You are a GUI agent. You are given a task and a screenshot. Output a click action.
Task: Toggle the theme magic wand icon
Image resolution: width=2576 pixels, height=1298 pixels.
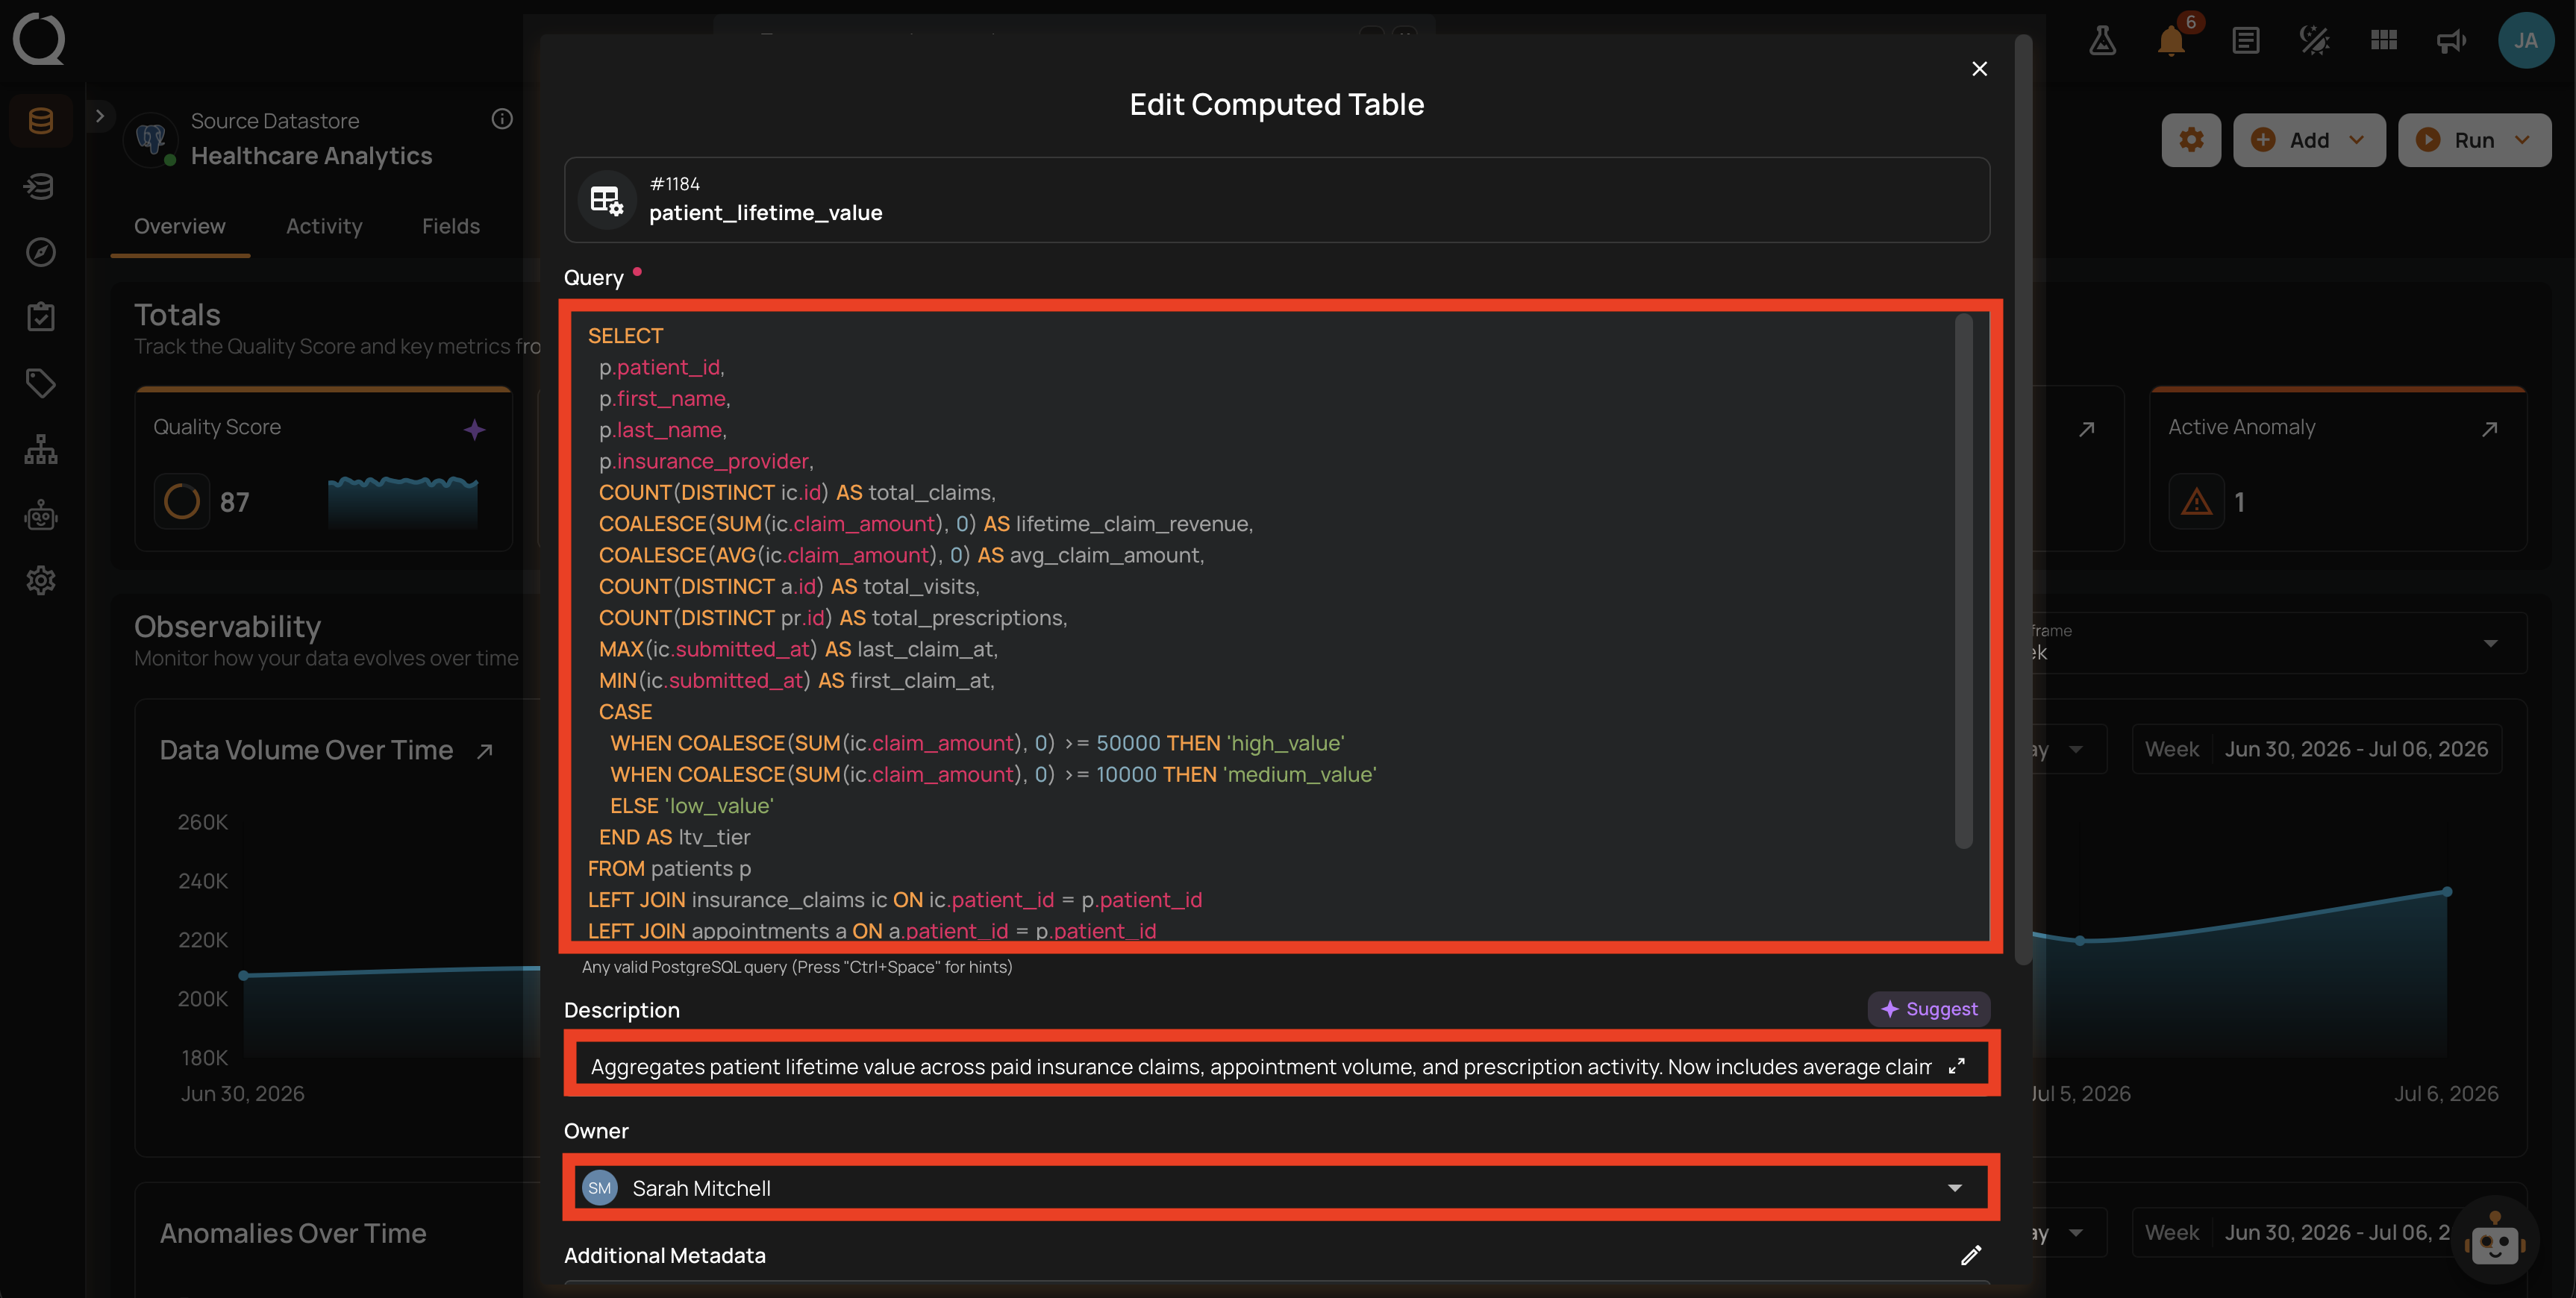tap(2314, 40)
